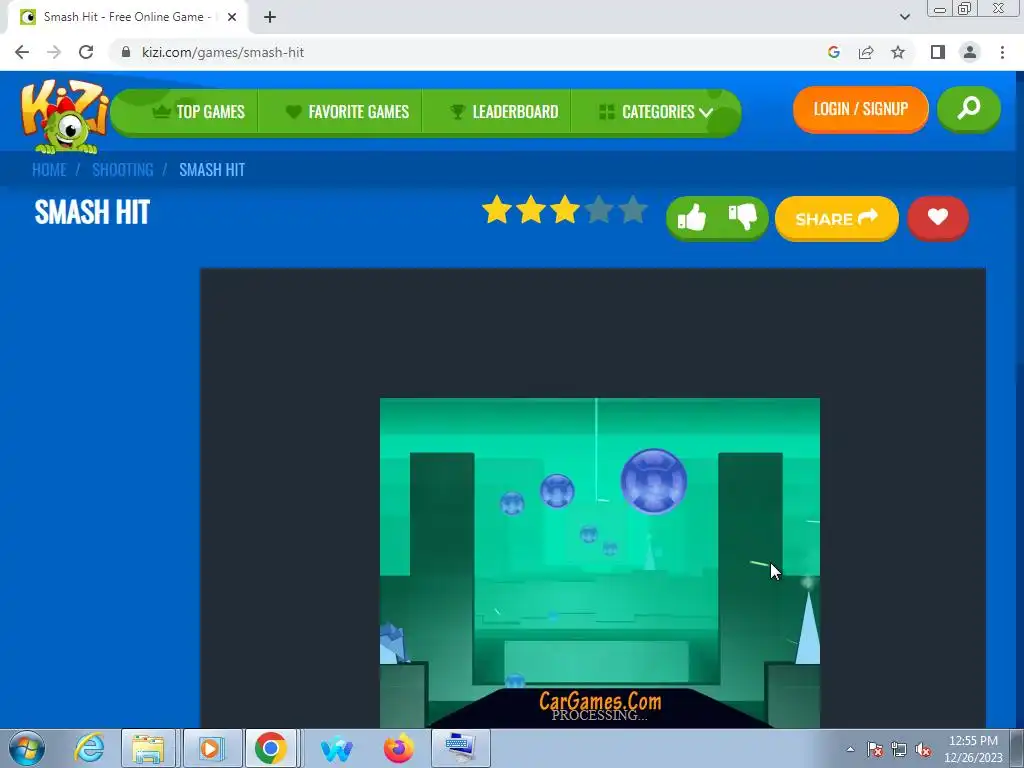Launch Internet Explorer from the taskbar
The image size is (1024, 768).
click(x=89, y=748)
